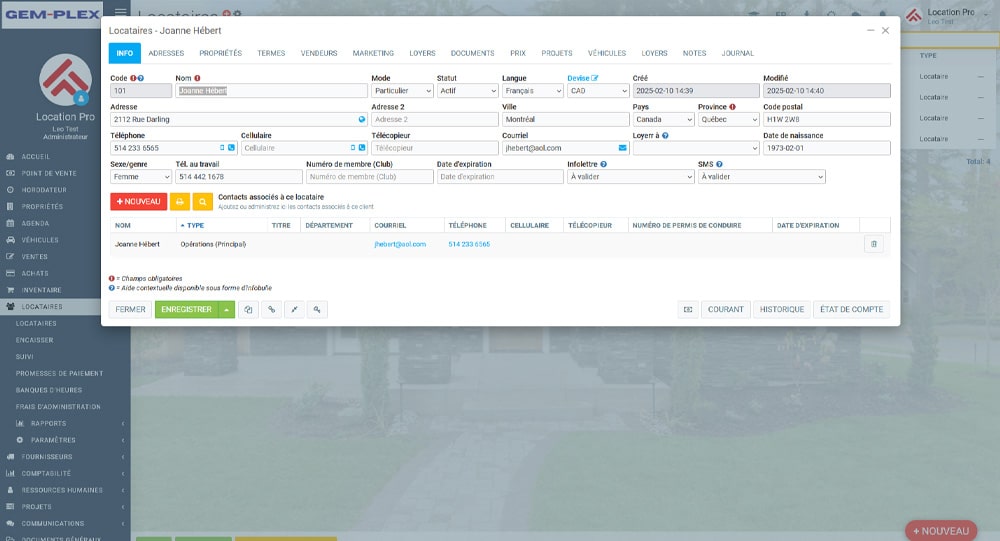Click the money icon left of Courant
The image size is (1000, 541).
tap(688, 310)
